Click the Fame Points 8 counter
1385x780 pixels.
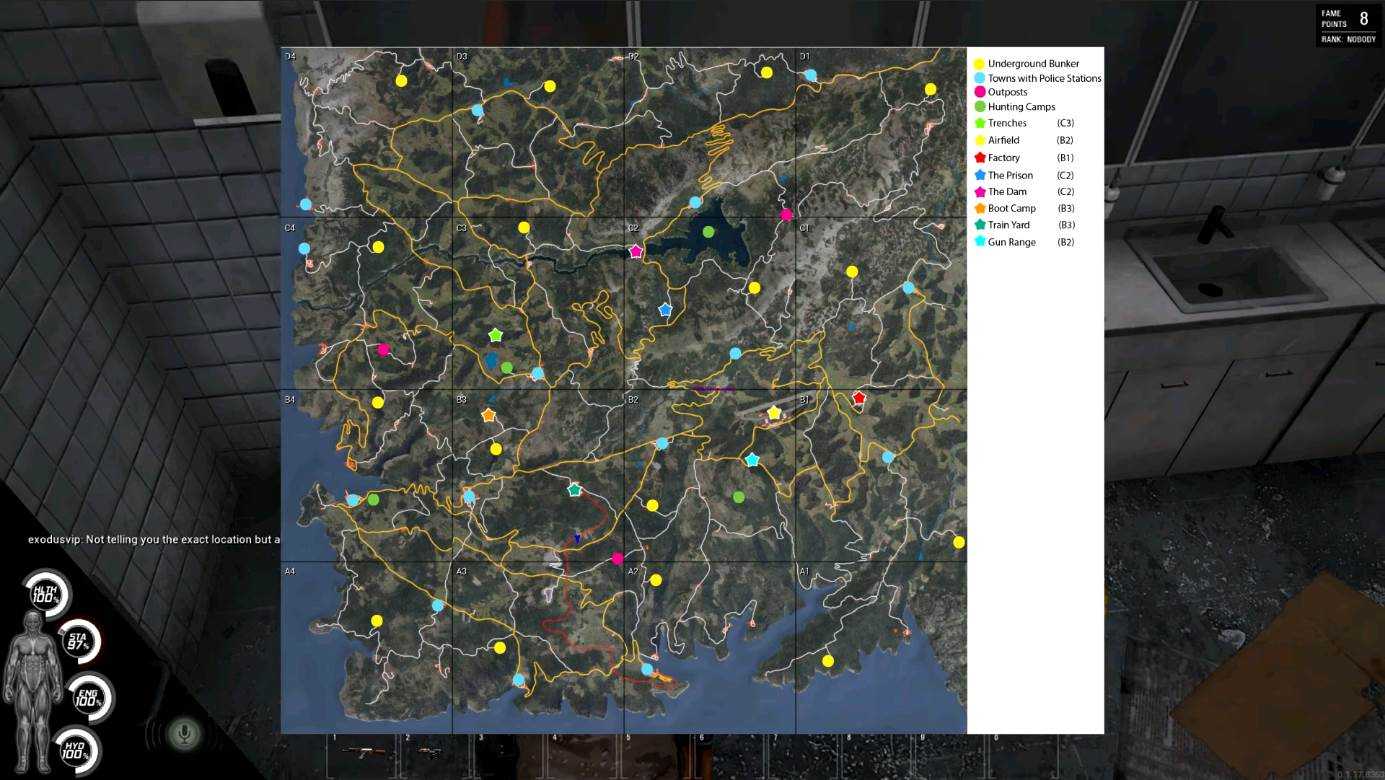[x=1347, y=19]
